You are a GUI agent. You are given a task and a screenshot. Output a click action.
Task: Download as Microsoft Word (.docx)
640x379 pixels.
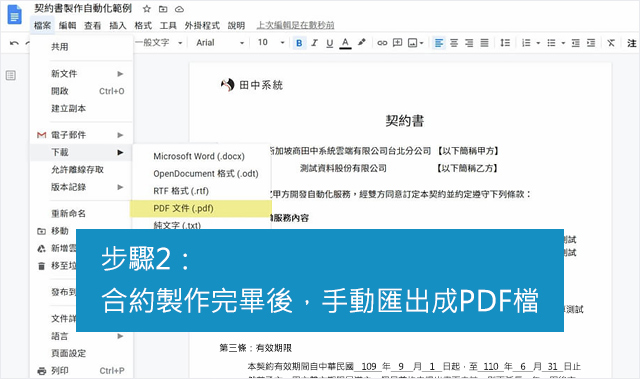click(x=201, y=156)
